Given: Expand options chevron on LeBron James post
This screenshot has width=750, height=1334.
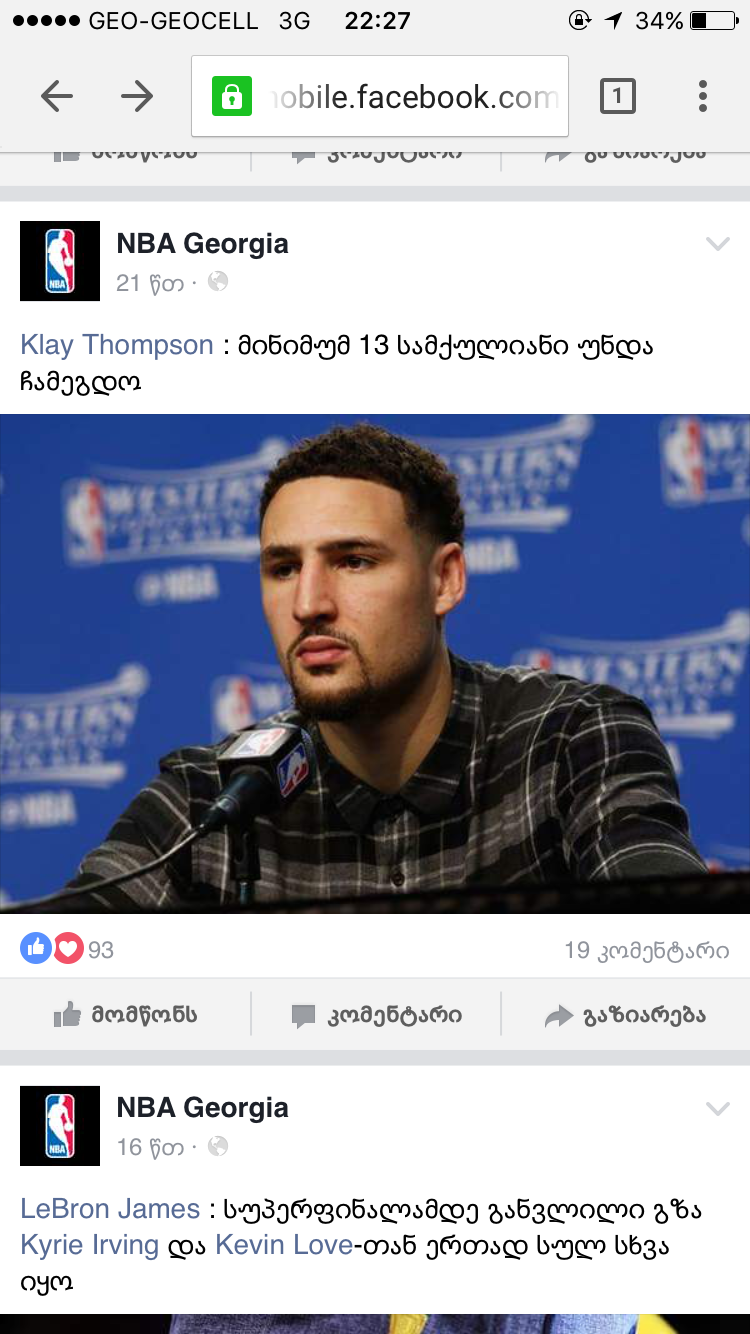Looking at the screenshot, I should tap(718, 1108).
